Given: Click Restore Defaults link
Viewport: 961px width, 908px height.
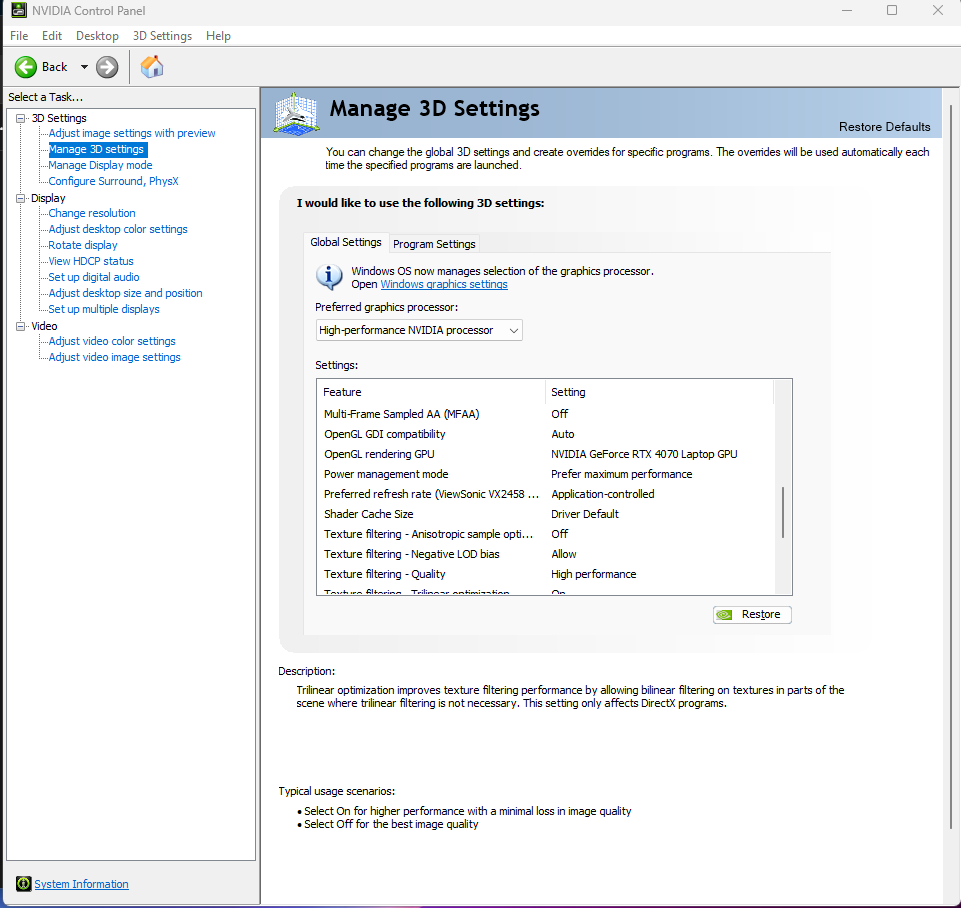Looking at the screenshot, I should 884,127.
